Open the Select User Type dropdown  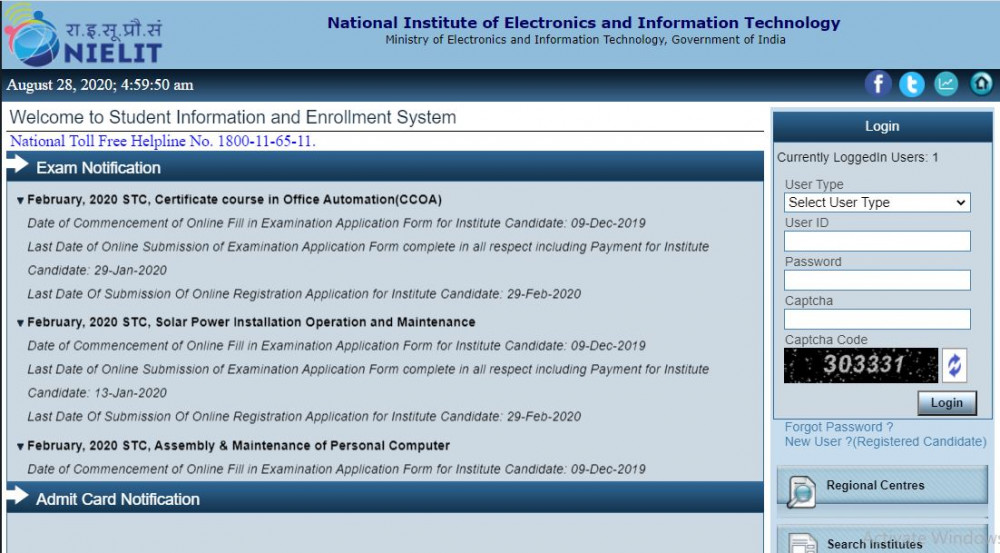tap(877, 203)
